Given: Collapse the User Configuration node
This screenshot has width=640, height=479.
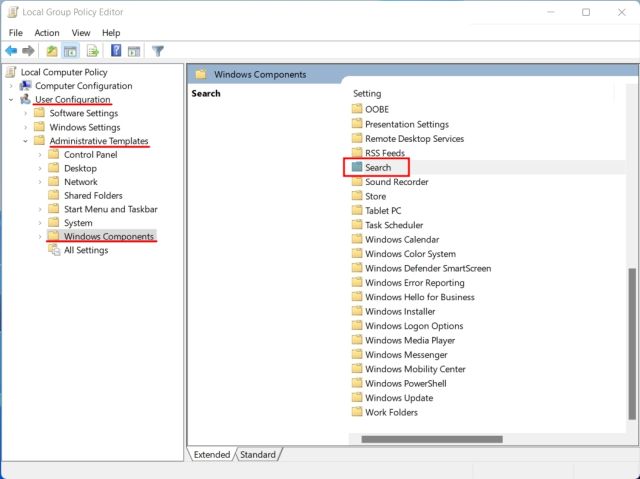Looking at the screenshot, I should coord(11,100).
